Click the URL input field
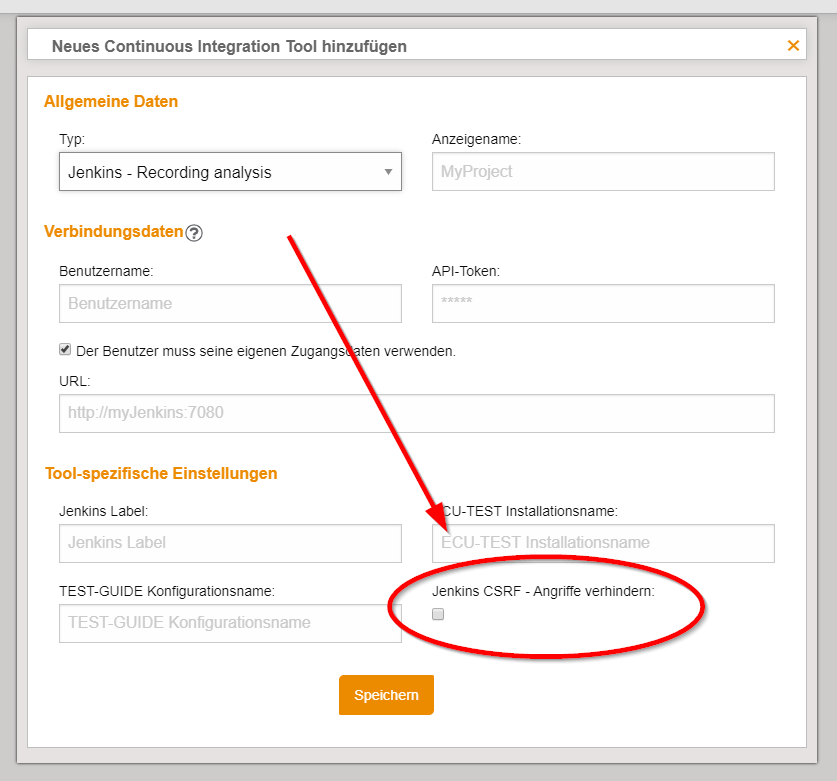 pyautogui.click(x=416, y=413)
